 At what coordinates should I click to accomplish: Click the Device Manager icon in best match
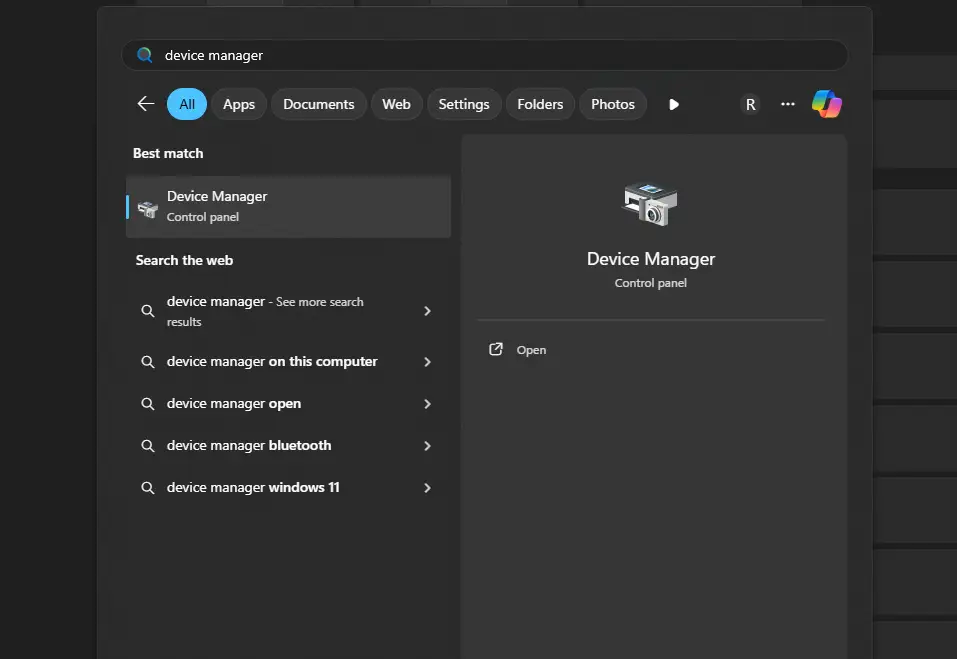pos(147,205)
